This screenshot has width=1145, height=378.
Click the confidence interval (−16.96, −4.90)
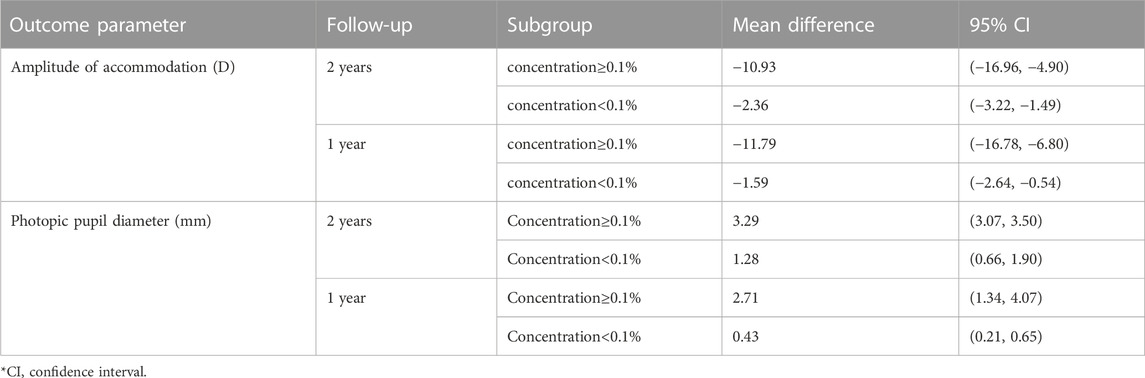point(1019,67)
